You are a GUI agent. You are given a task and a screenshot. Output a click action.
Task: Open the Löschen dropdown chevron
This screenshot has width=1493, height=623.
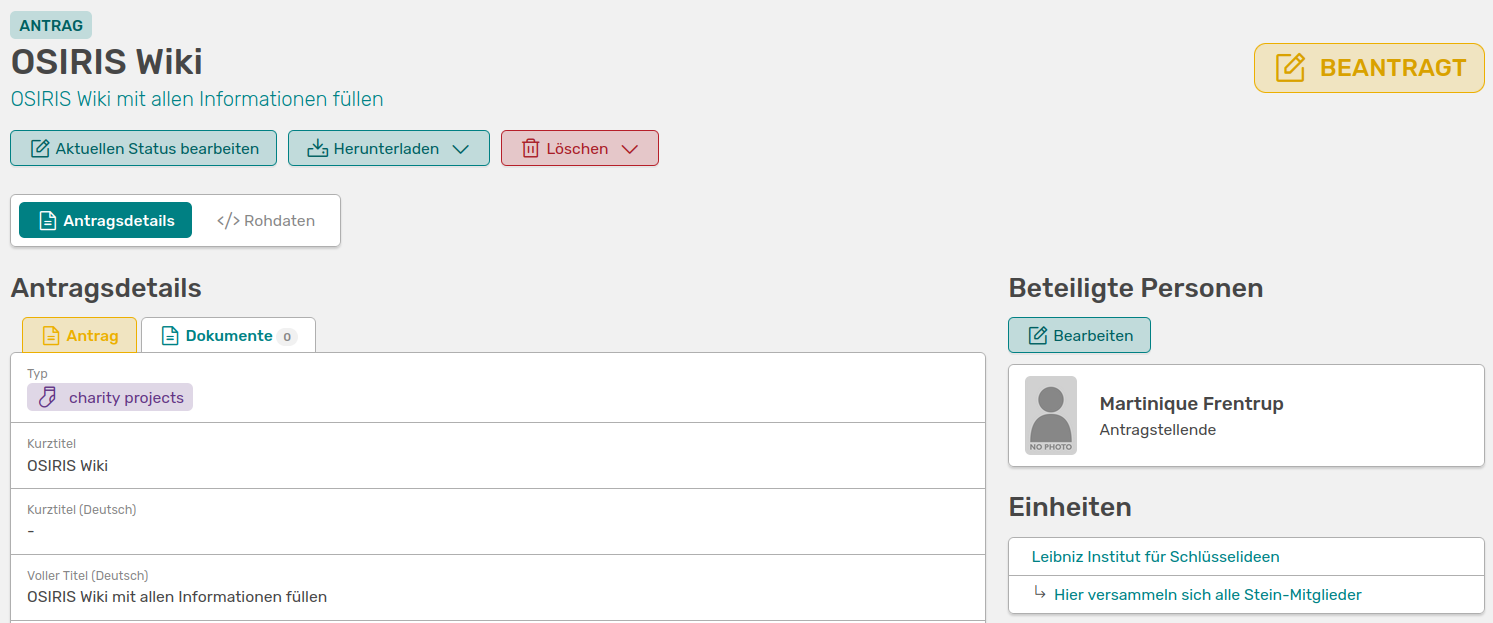coord(629,149)
